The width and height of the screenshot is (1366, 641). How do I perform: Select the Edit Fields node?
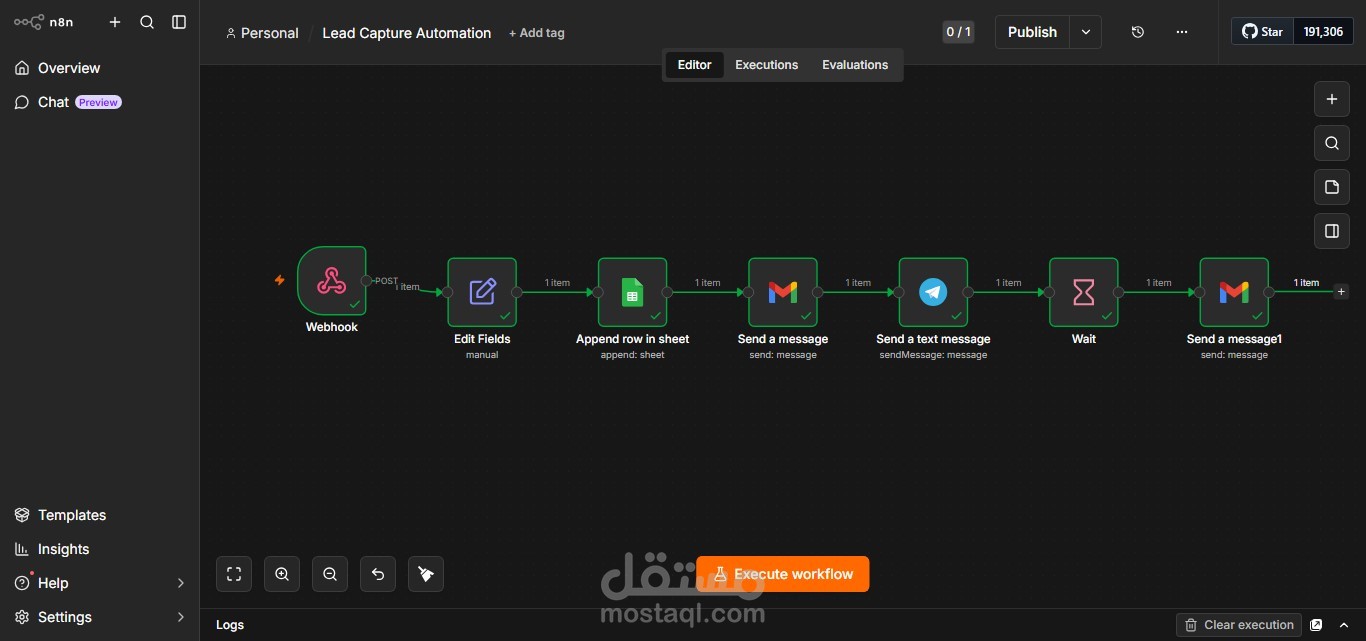(x=482, y=292)
